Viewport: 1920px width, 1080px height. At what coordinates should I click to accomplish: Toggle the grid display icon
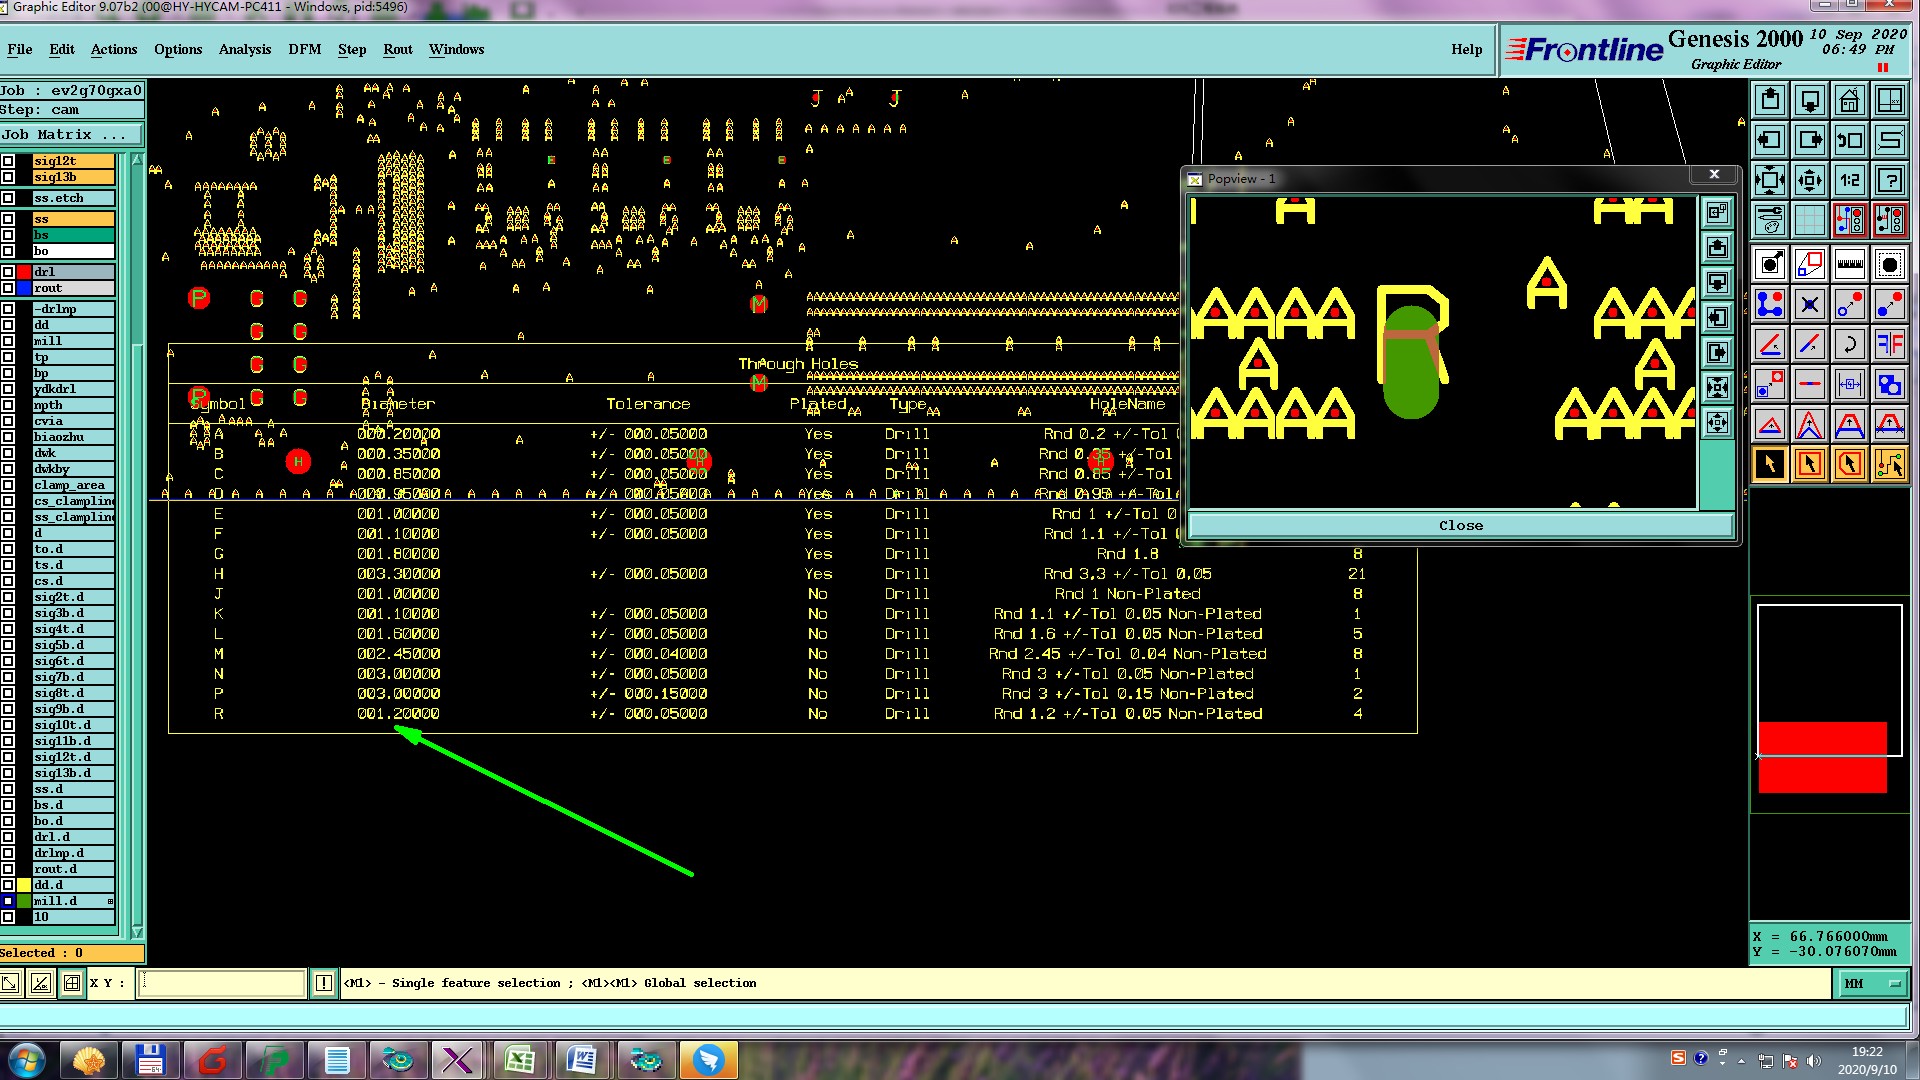tap(1809, 220)
